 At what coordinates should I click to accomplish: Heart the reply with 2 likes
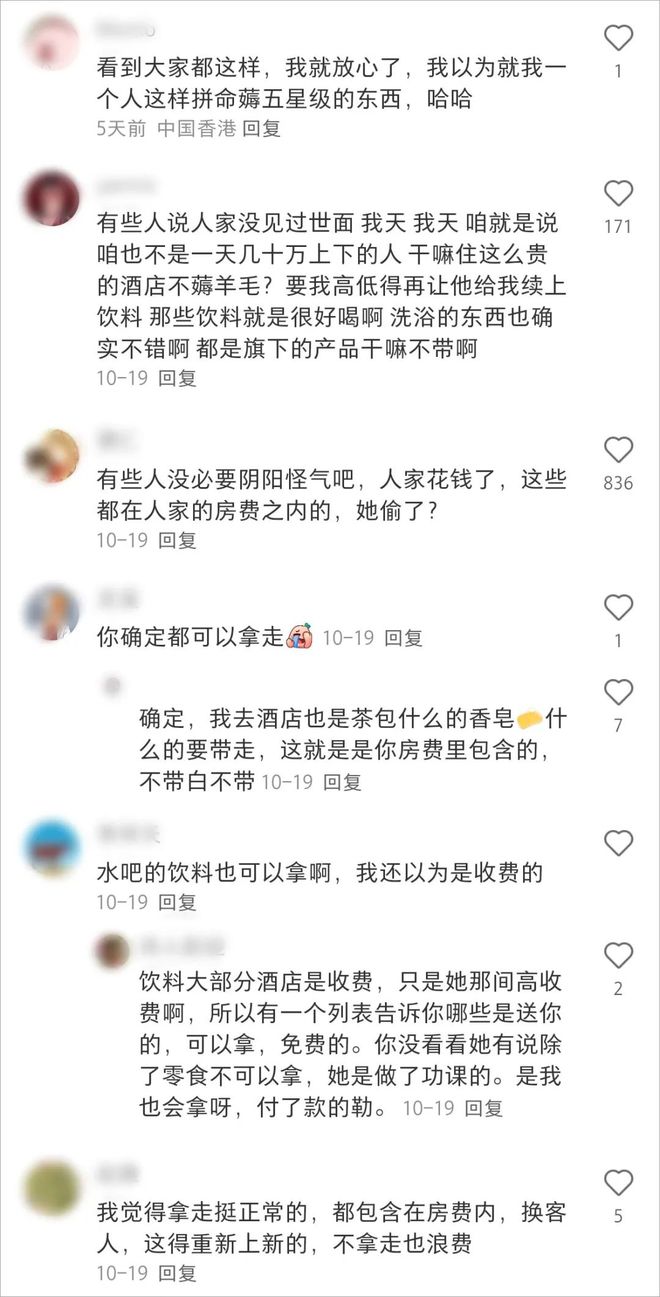tap(619, 955)
